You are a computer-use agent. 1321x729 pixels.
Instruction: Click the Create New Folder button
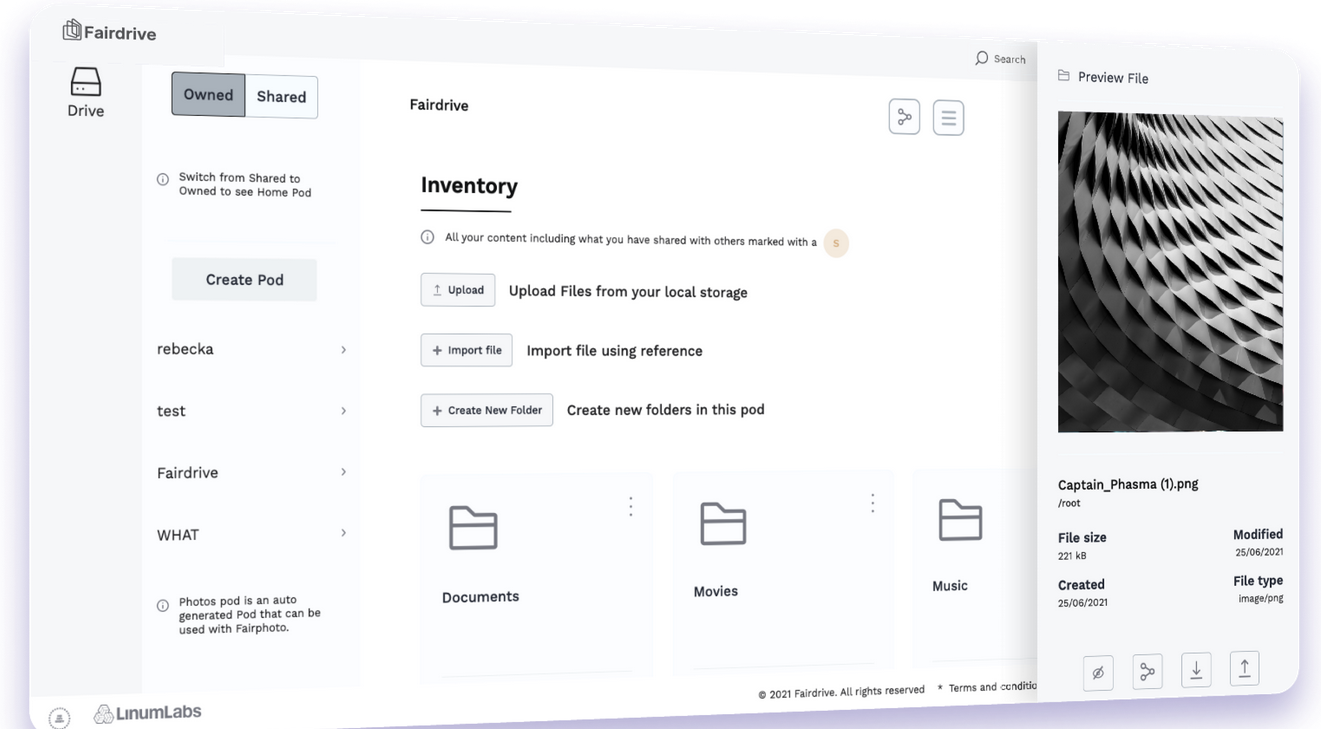tap(487, 410)
